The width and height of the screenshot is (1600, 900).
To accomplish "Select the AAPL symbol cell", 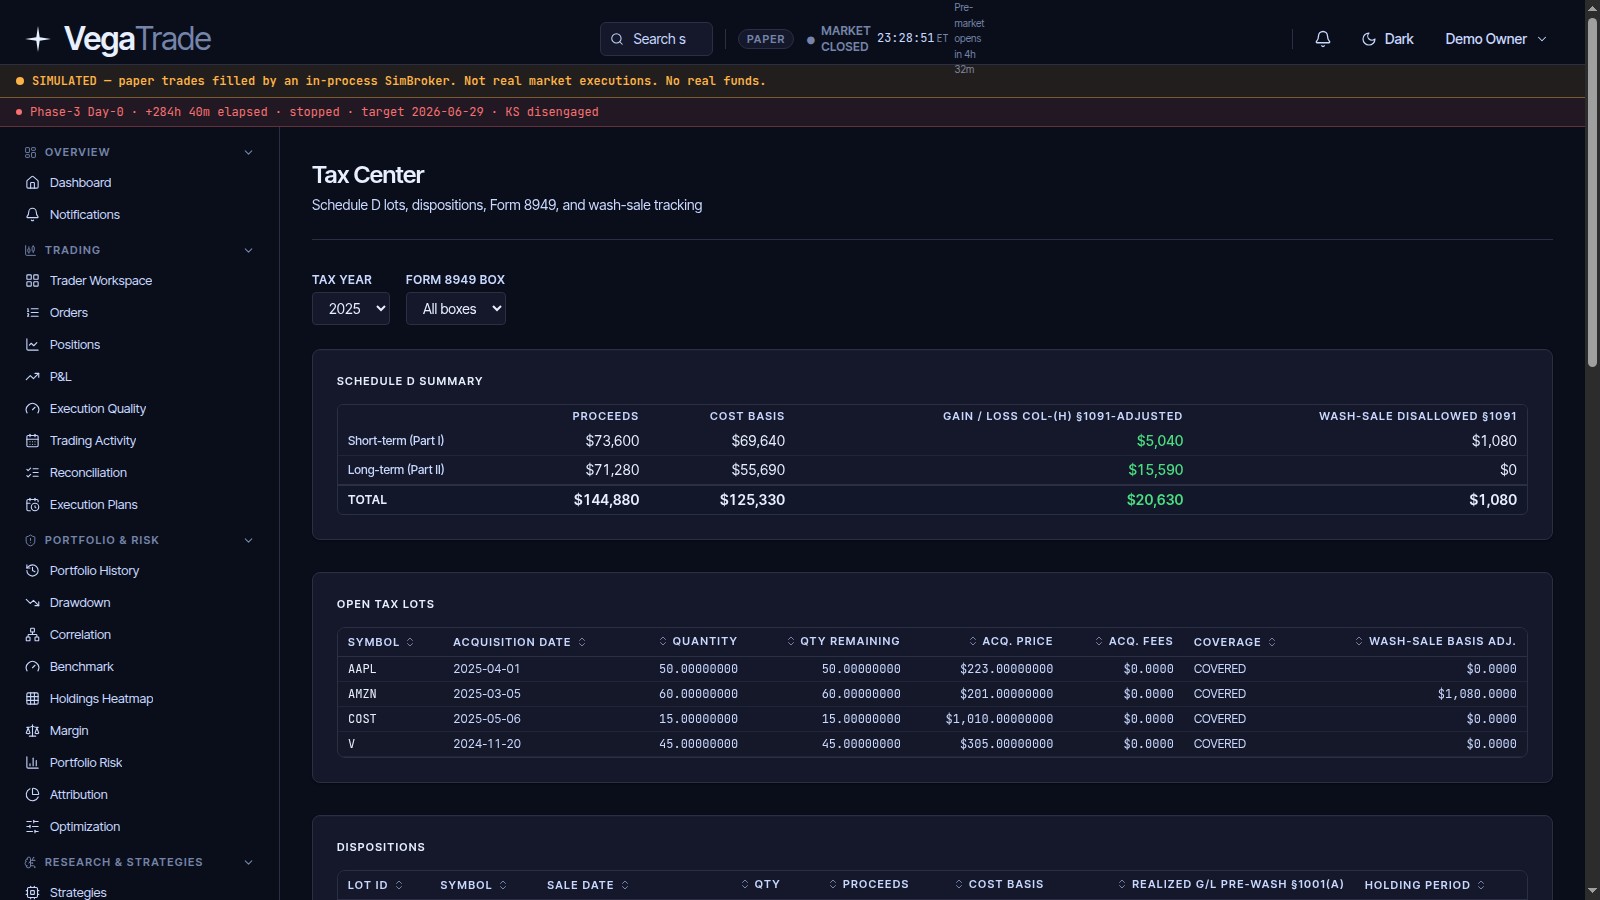I will [x=362, y=669].
